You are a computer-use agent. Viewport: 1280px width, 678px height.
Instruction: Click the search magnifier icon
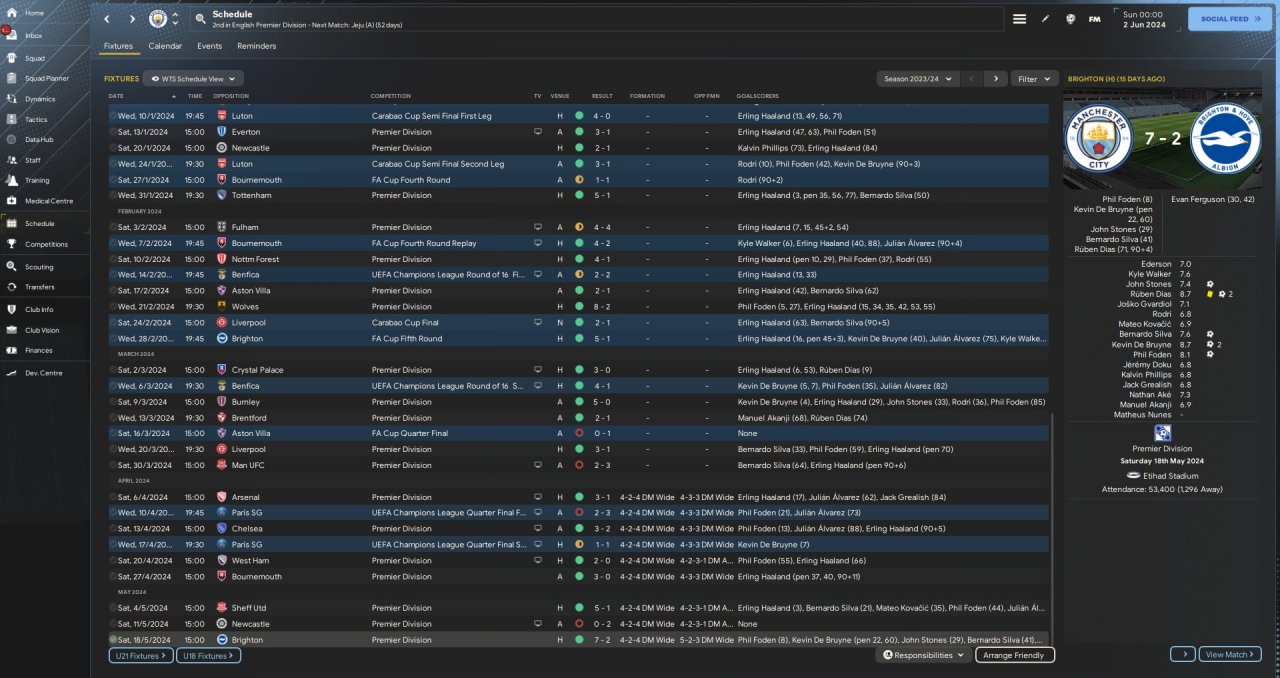pos(200,19)
